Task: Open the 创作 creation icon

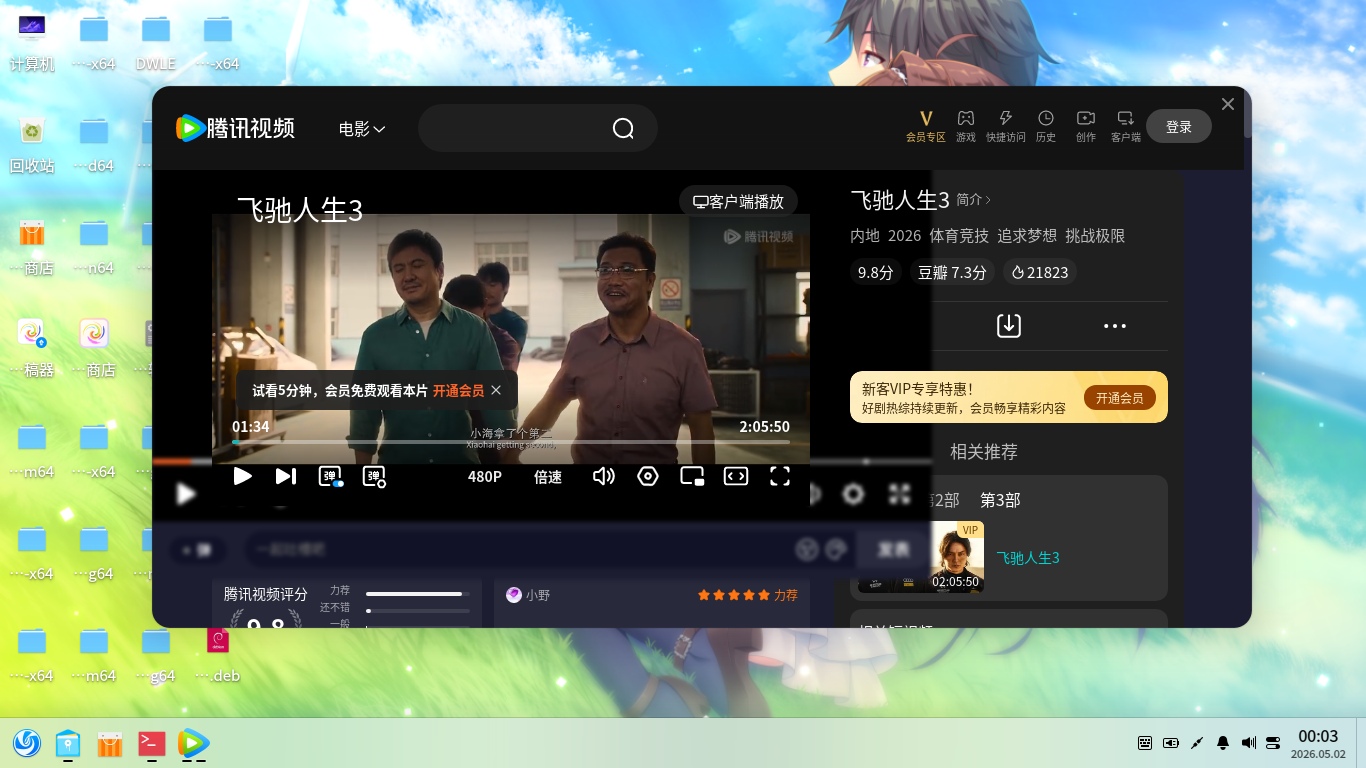Action: tap(1086, 126)
